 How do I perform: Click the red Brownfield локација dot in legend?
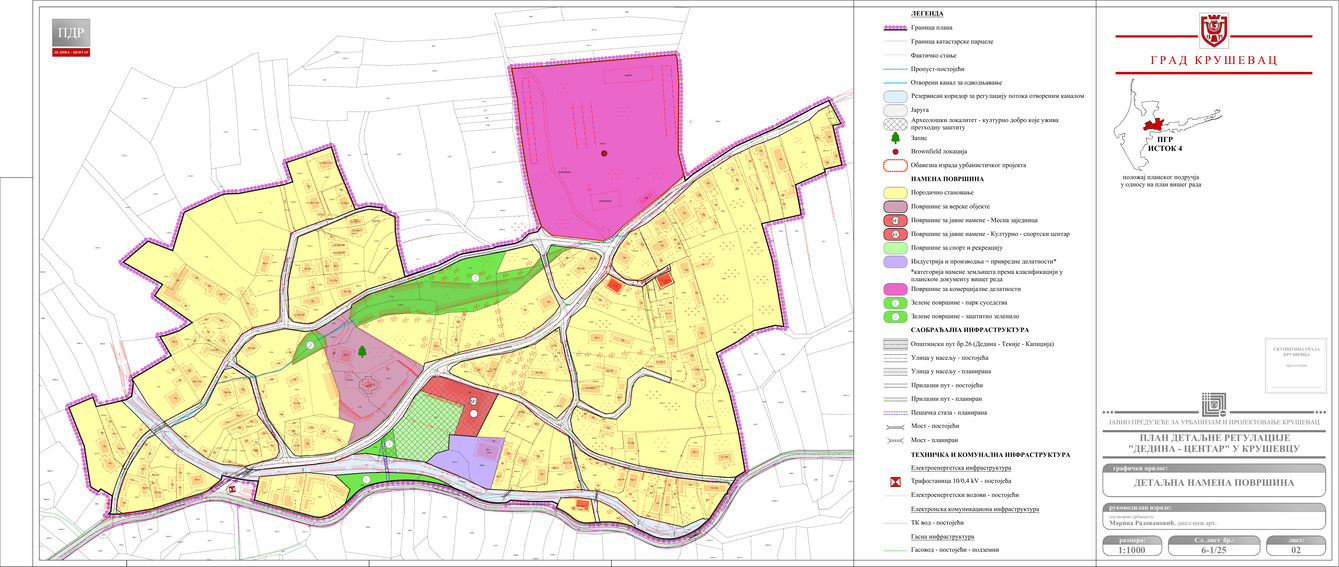click(895, 151)
